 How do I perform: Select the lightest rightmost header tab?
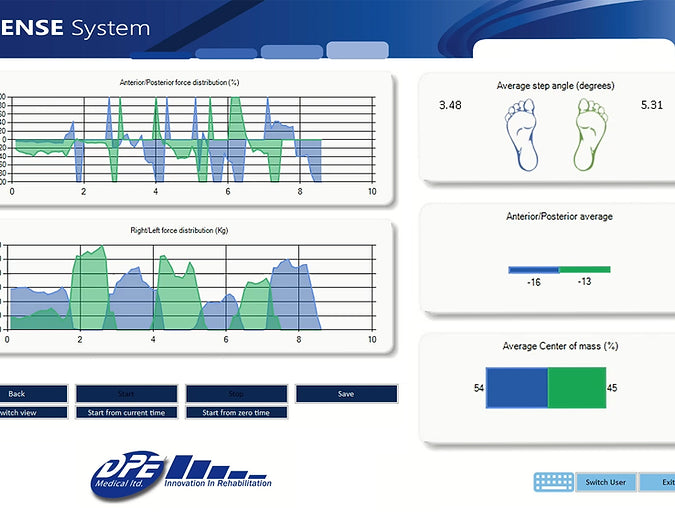(x=357, y=50)
